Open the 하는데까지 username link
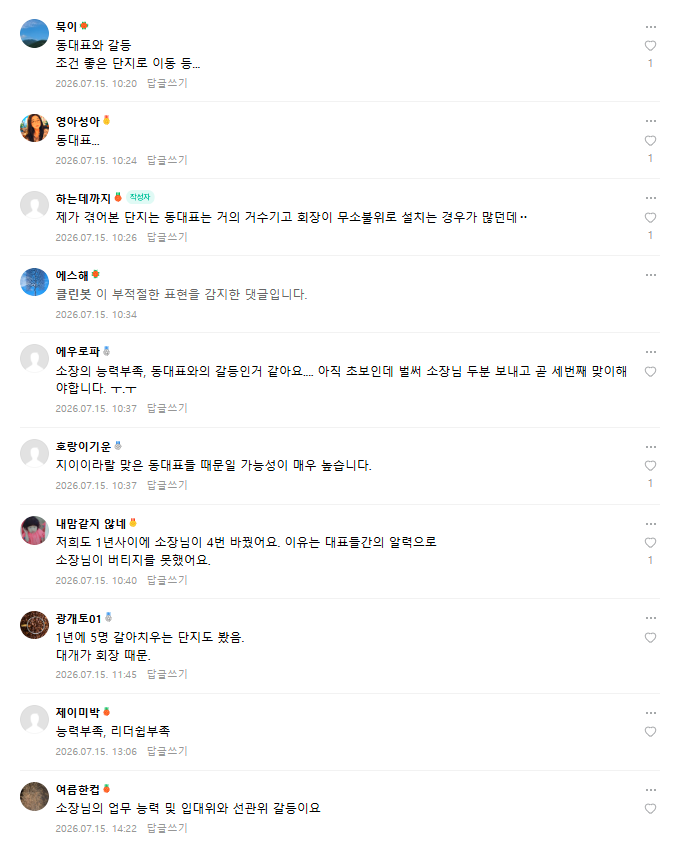This screenshot has height=859, width=681. pos(83,198)
